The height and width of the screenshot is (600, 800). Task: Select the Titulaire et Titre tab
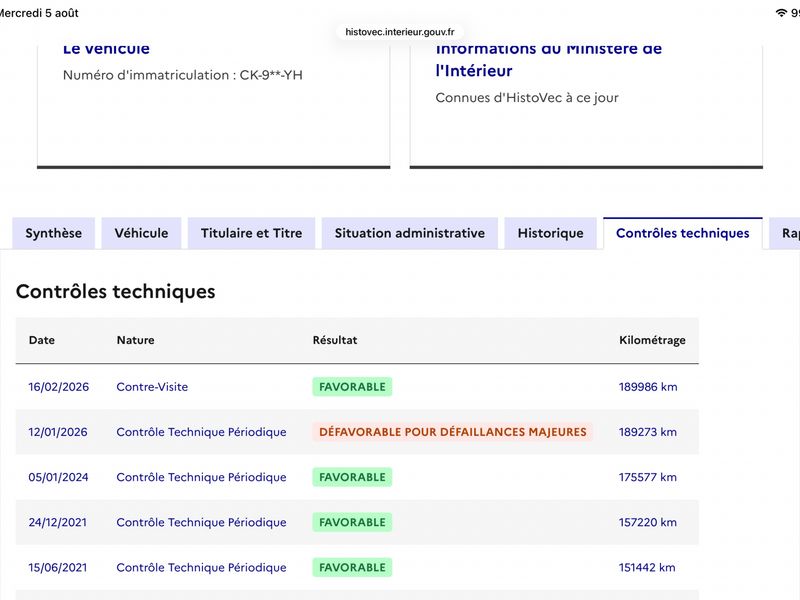tap(252, 233)
